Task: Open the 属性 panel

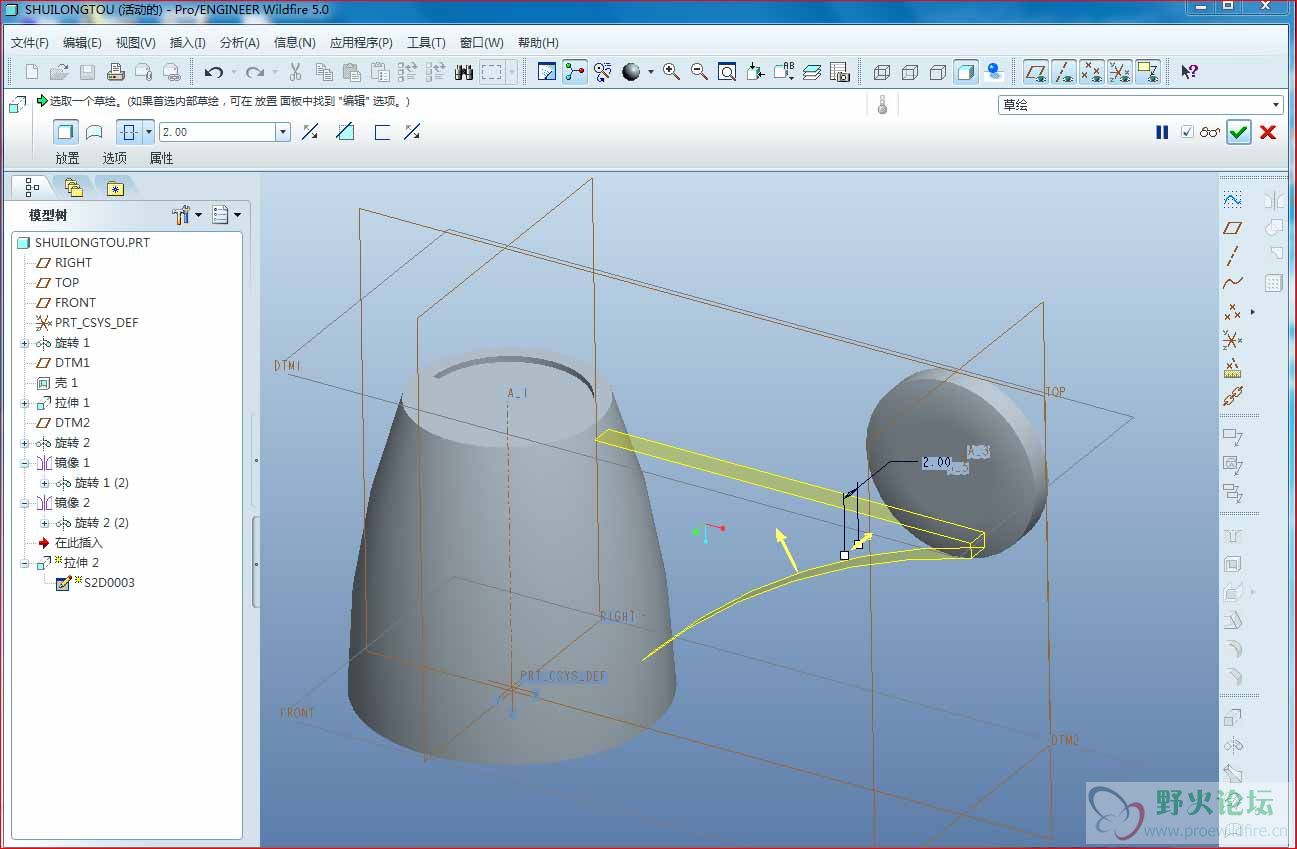Action: coord(161,158)
